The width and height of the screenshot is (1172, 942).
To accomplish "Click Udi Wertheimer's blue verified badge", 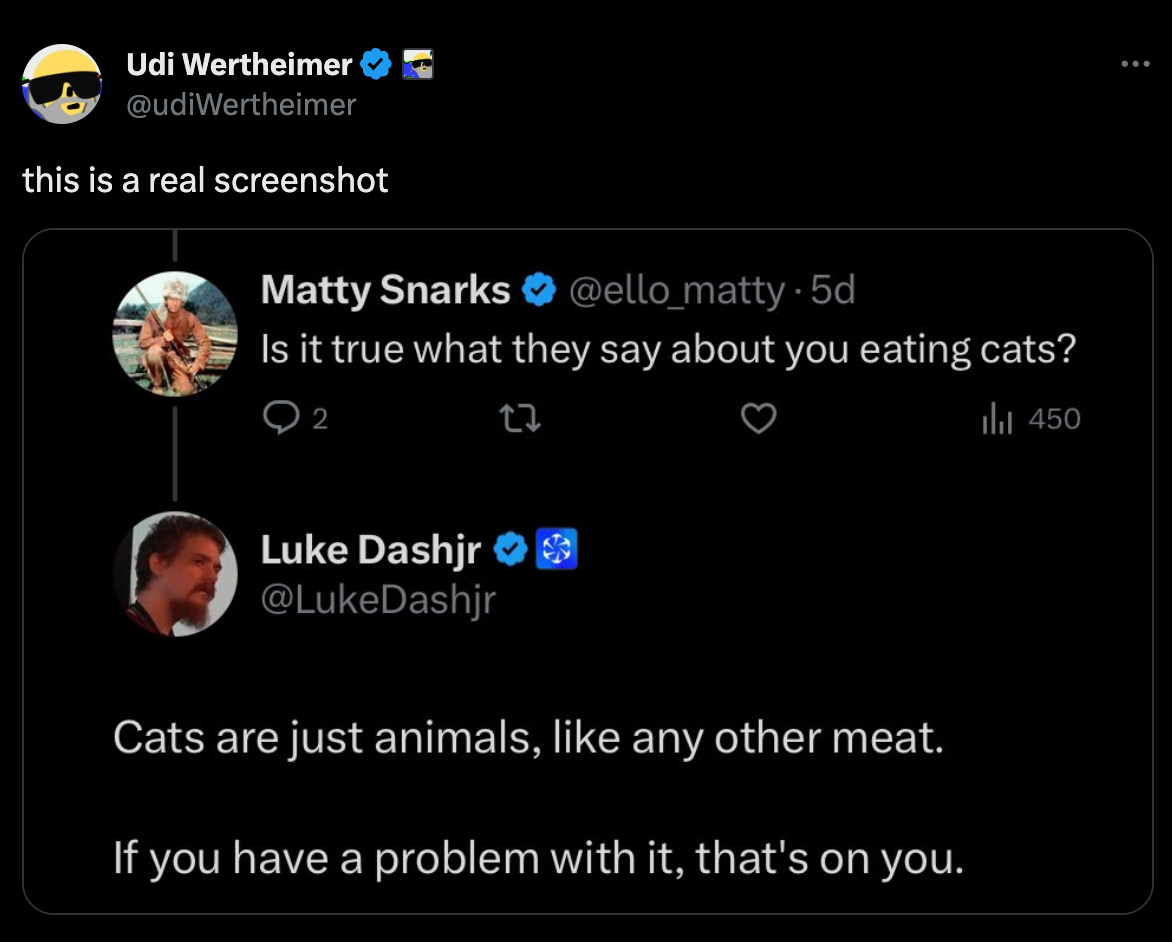I will pyautogui.click(x=376, y=66).
